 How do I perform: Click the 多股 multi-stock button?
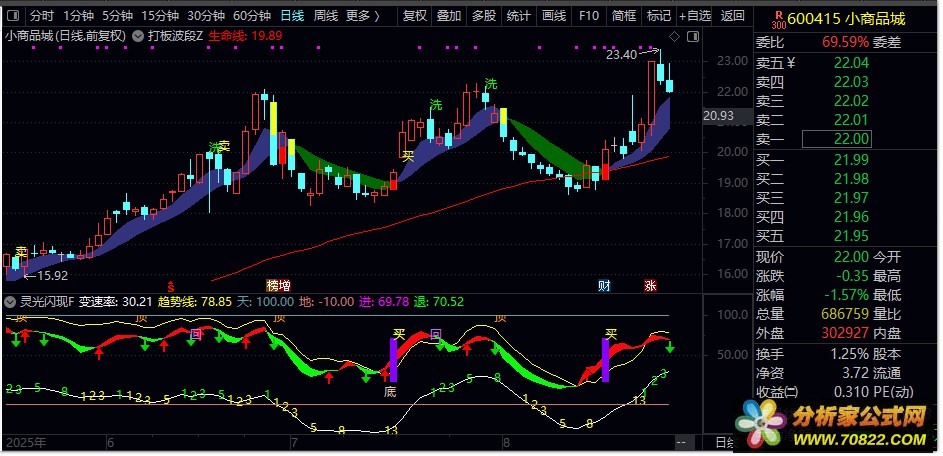pyautogui.click(x=484, y=16)
